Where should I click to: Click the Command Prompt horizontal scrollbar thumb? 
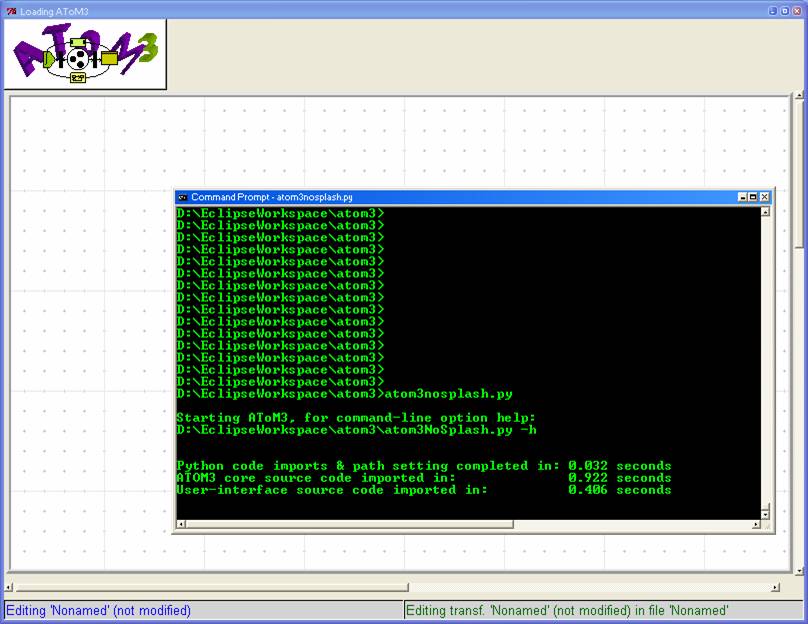349,524
